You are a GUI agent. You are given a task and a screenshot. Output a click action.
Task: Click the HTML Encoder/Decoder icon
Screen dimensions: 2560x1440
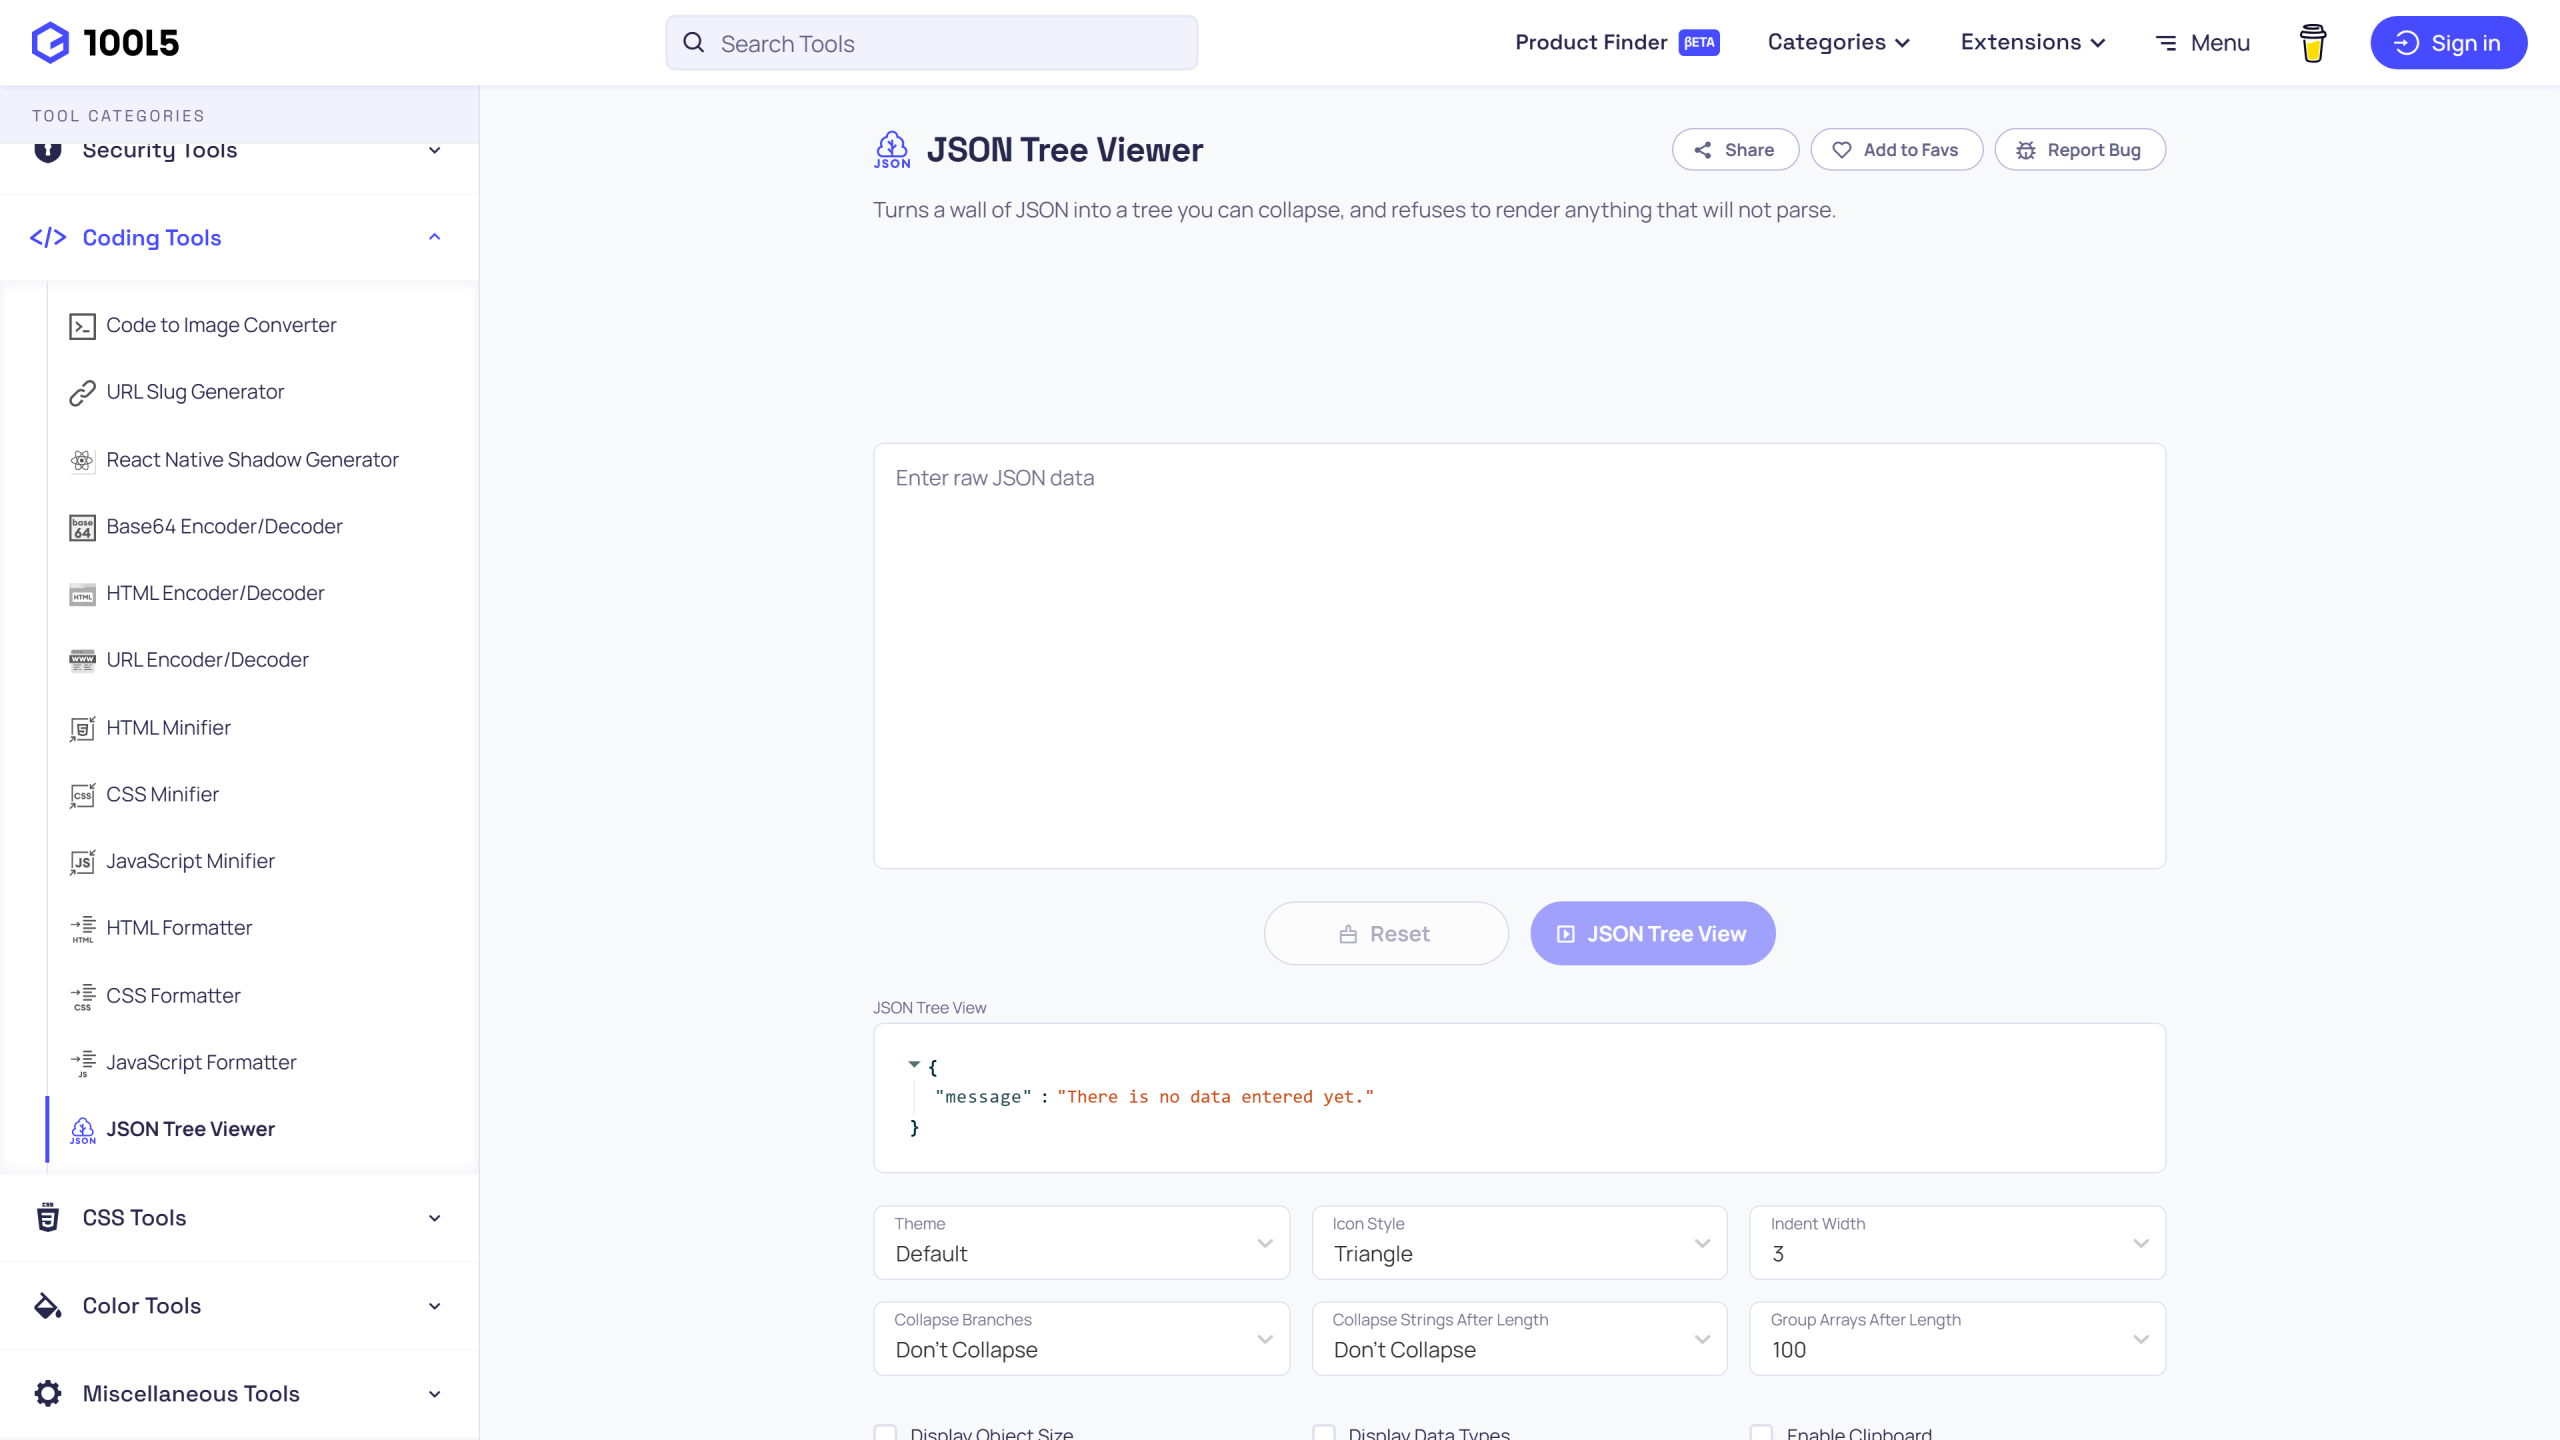(82, 594)
